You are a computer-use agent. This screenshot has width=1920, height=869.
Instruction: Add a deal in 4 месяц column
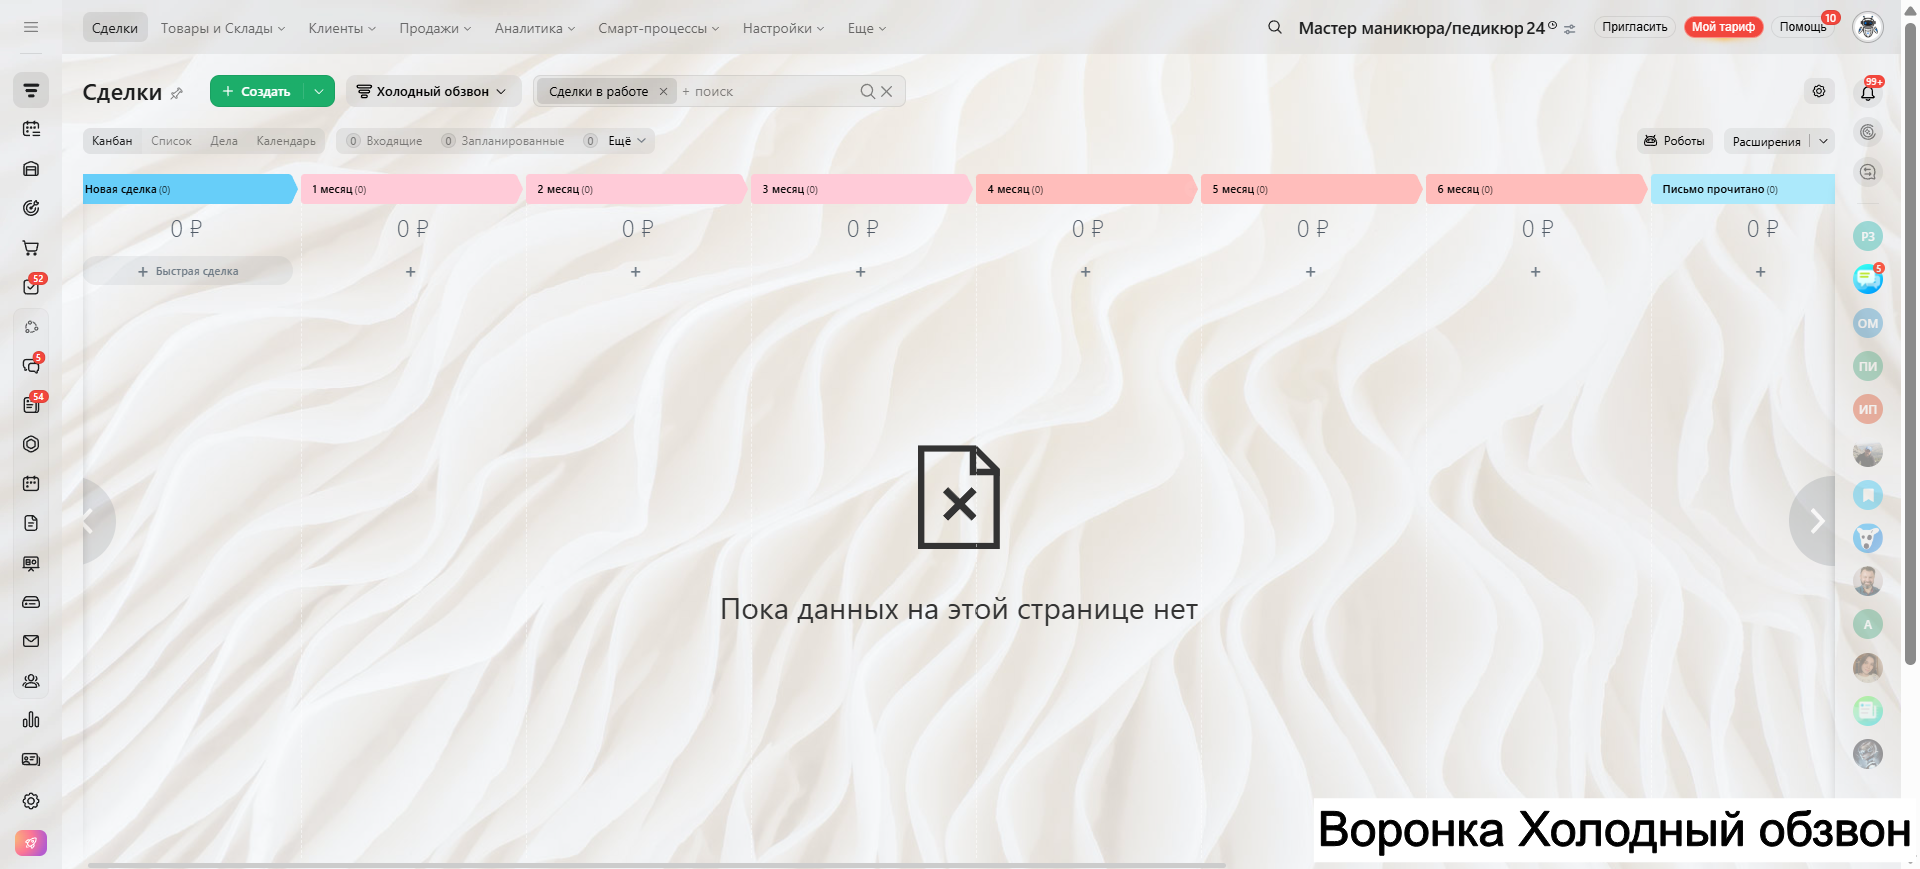[x=1086, y=272]
